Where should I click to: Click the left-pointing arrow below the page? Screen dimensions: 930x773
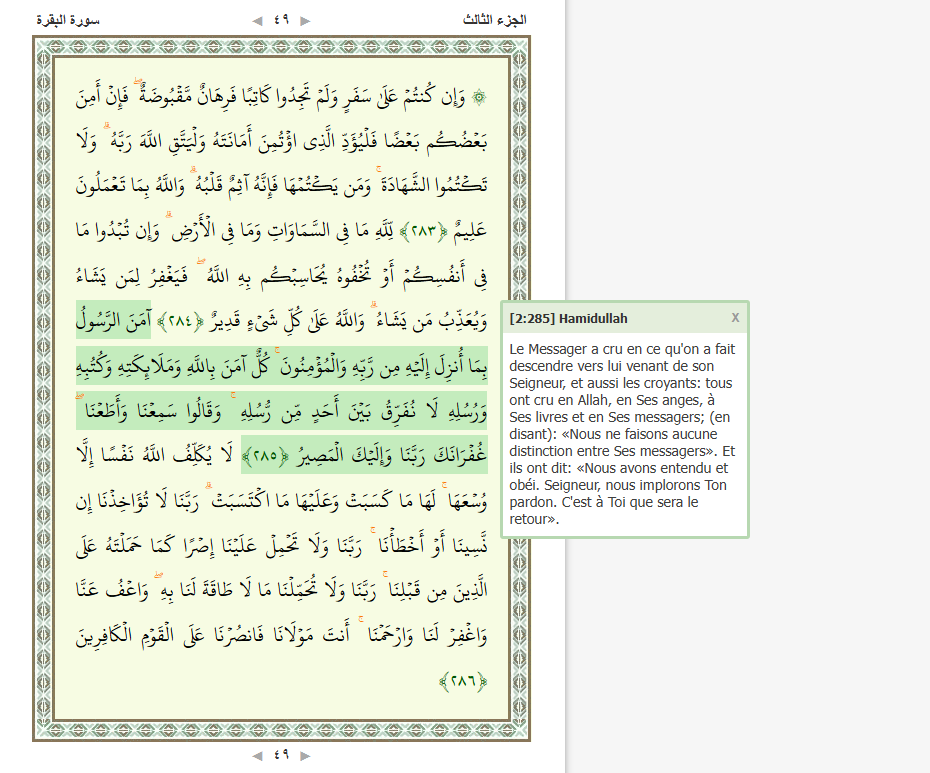[257, 756]
